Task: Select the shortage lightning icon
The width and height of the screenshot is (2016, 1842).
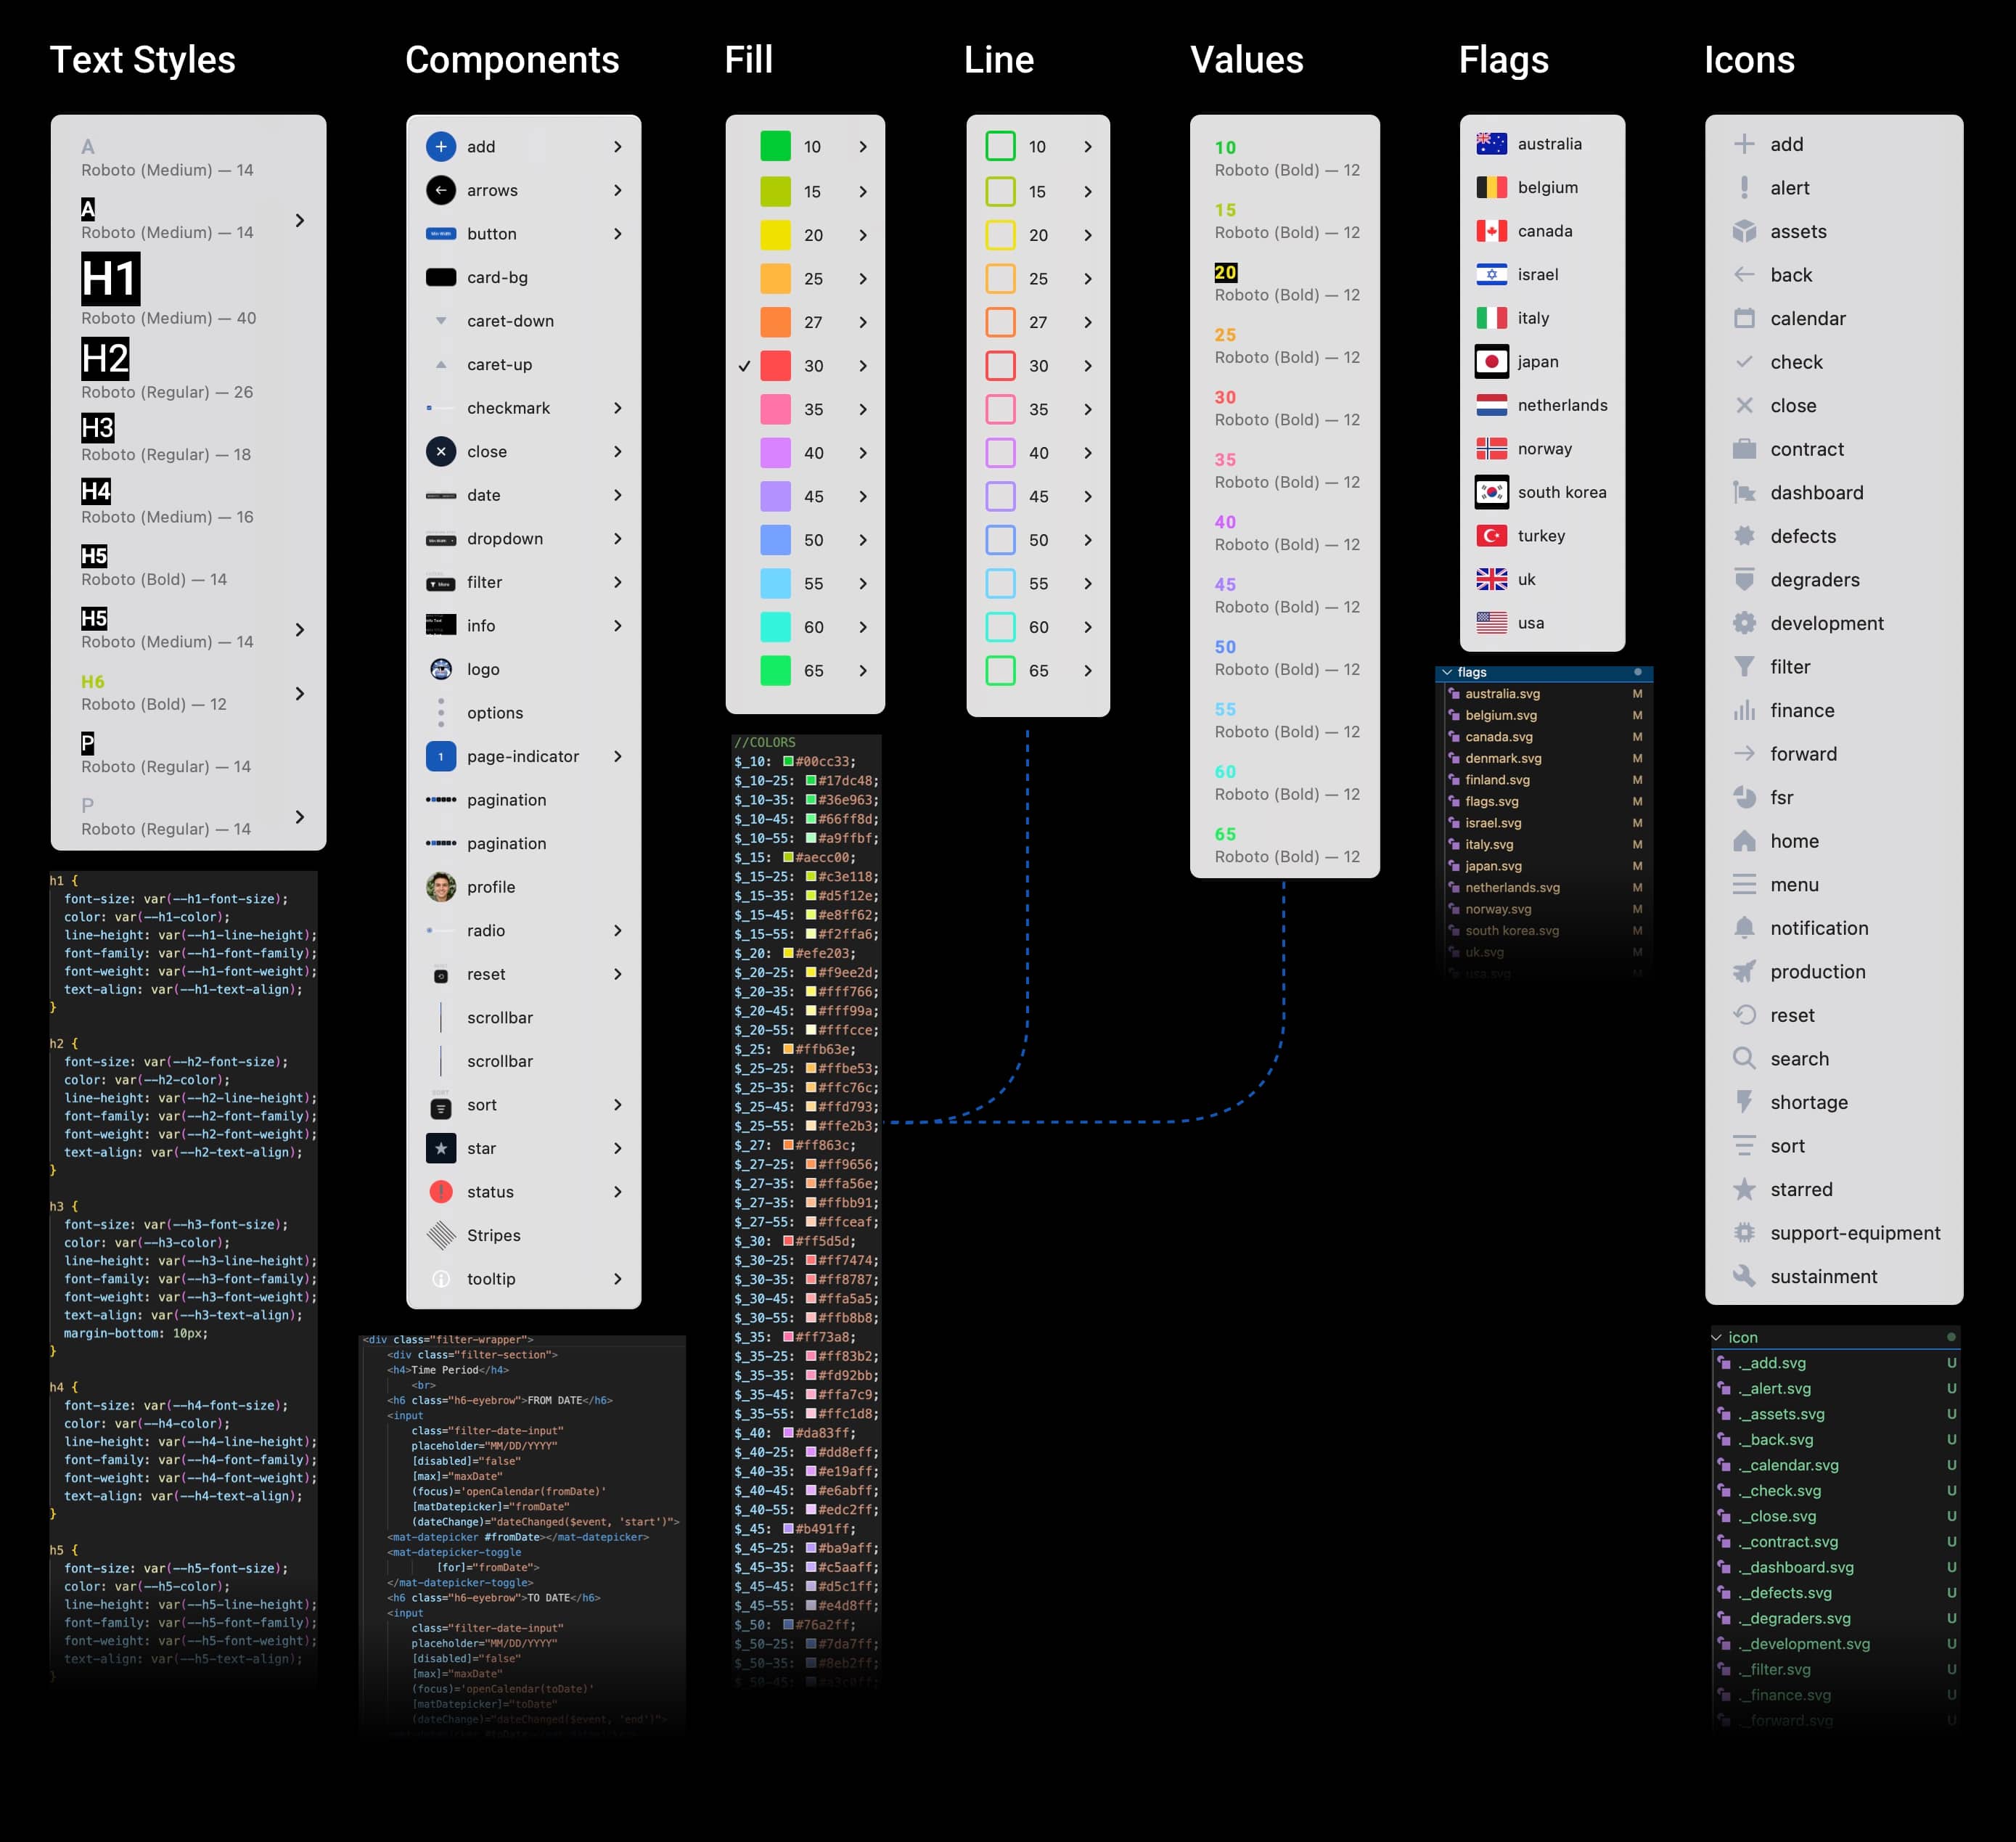Action: (1744, 1102)
